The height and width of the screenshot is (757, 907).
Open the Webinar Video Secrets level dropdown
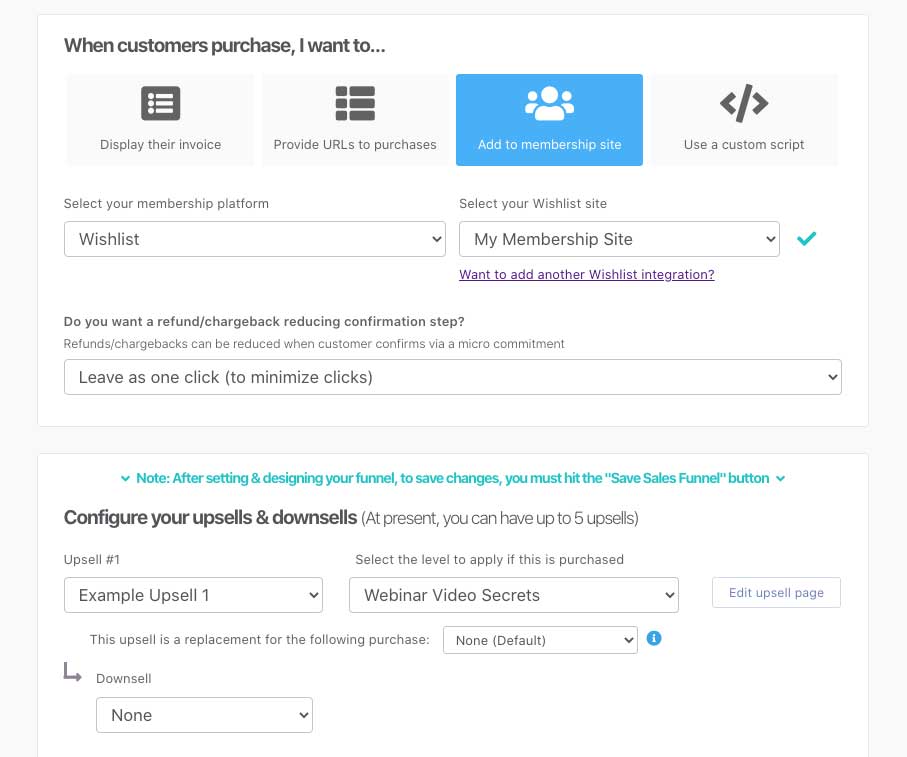pos(514,594)
